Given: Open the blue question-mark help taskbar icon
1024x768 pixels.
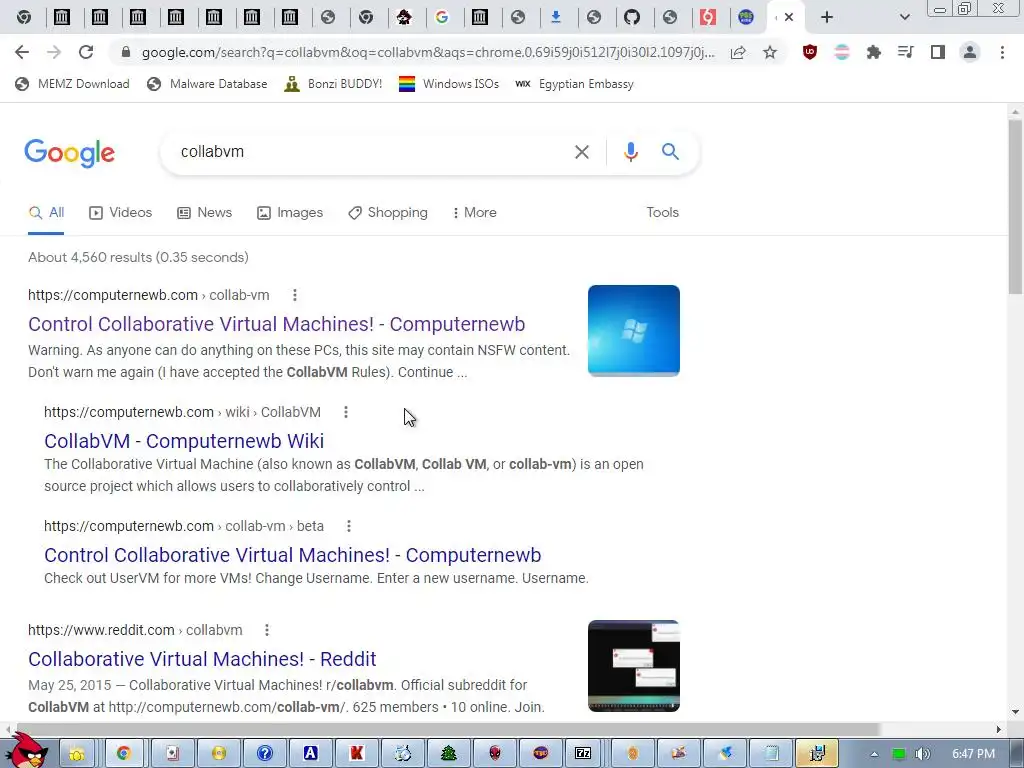Looking at the screenshot, I should point(264,754).
